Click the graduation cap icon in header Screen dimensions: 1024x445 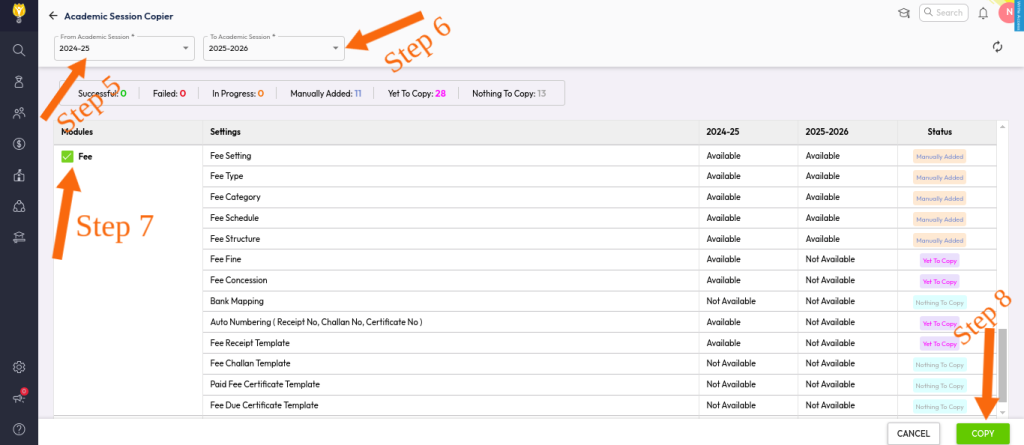coord(903,13)
